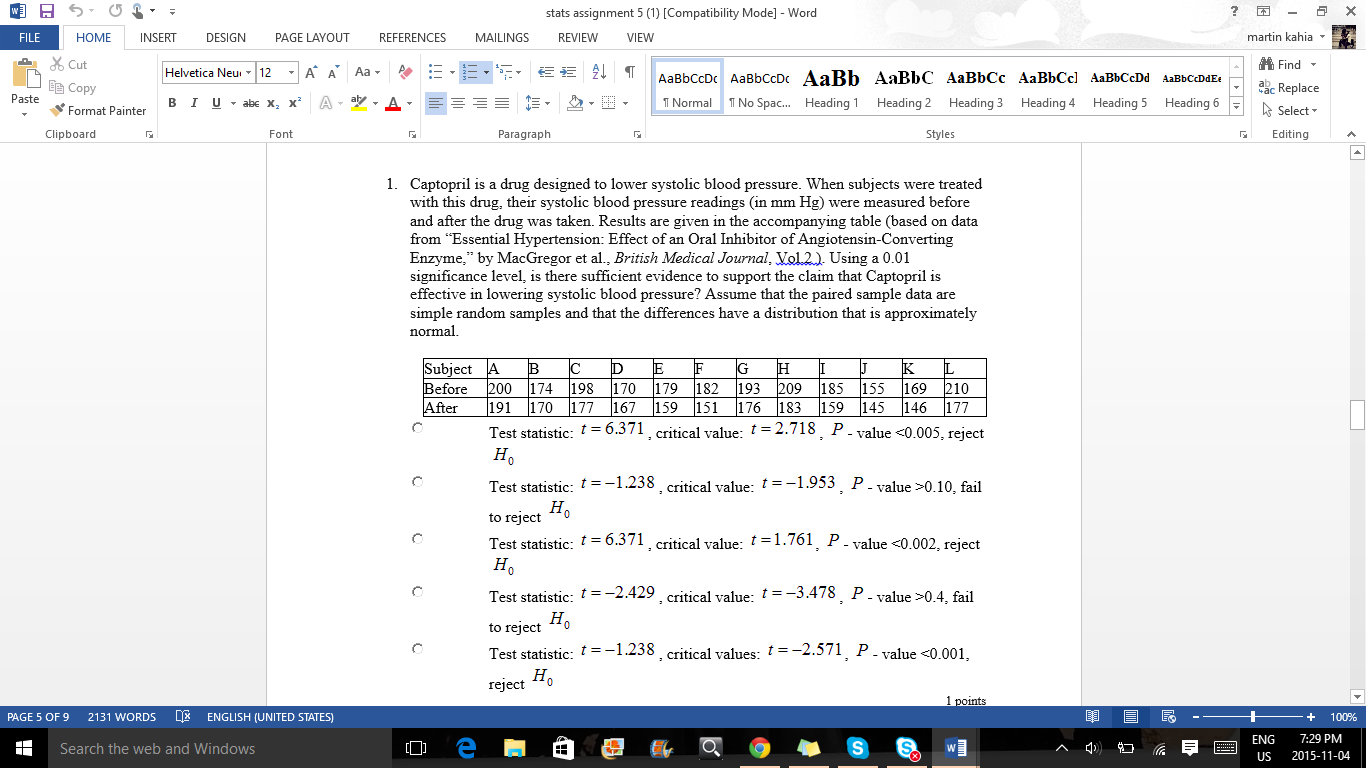Switch to the DESIGN tab
The height and width of the screenshot is (768, 1366).
(x=226, y=37)
